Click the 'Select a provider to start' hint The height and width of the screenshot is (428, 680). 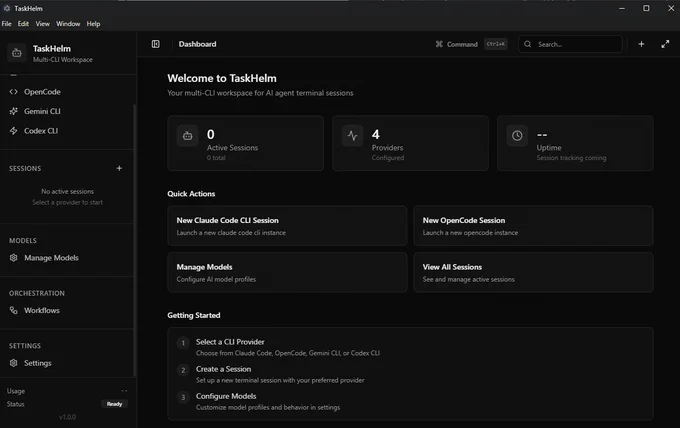click(x=67, y=203)
